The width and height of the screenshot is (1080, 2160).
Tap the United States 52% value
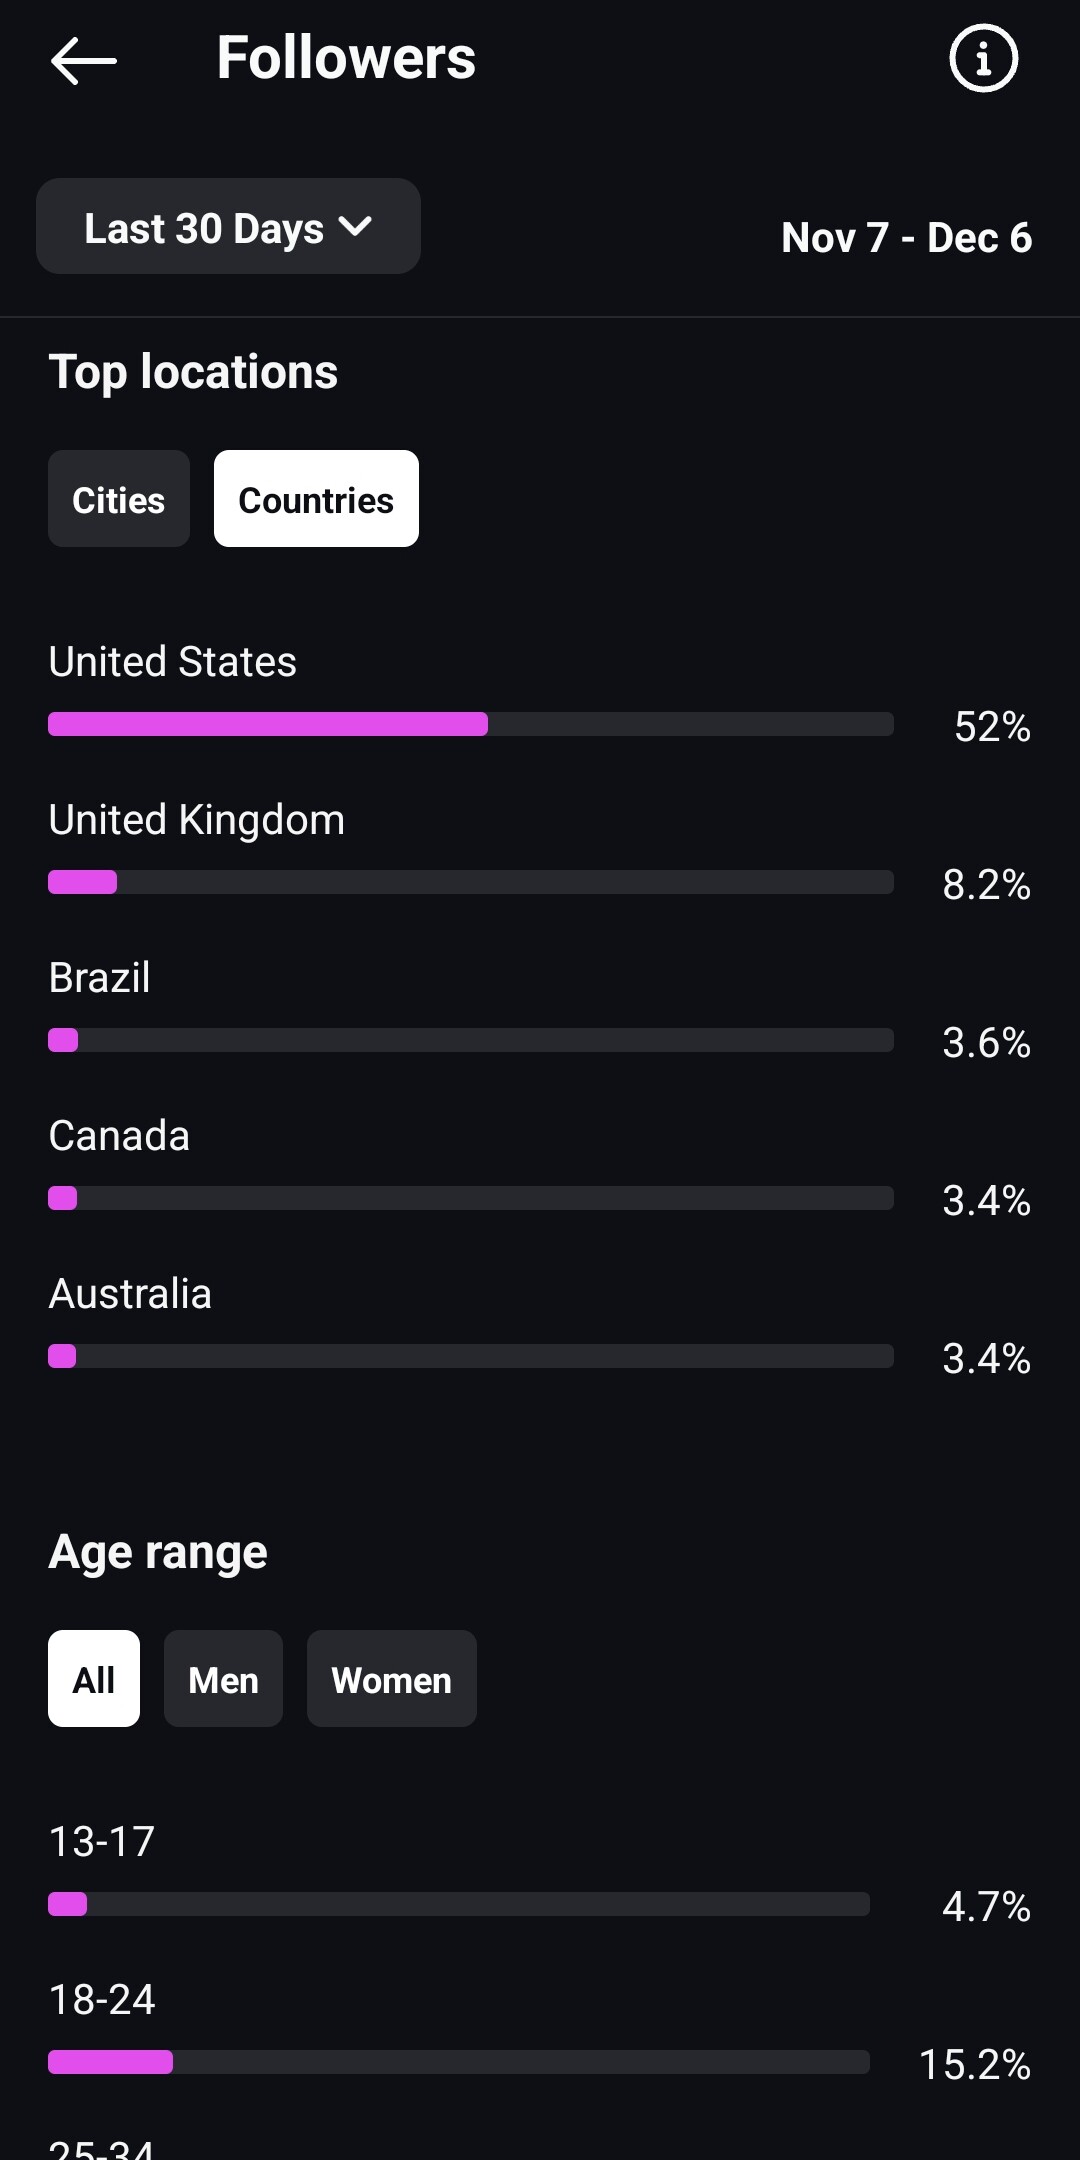pyautogui.click(x=991, y=727)
